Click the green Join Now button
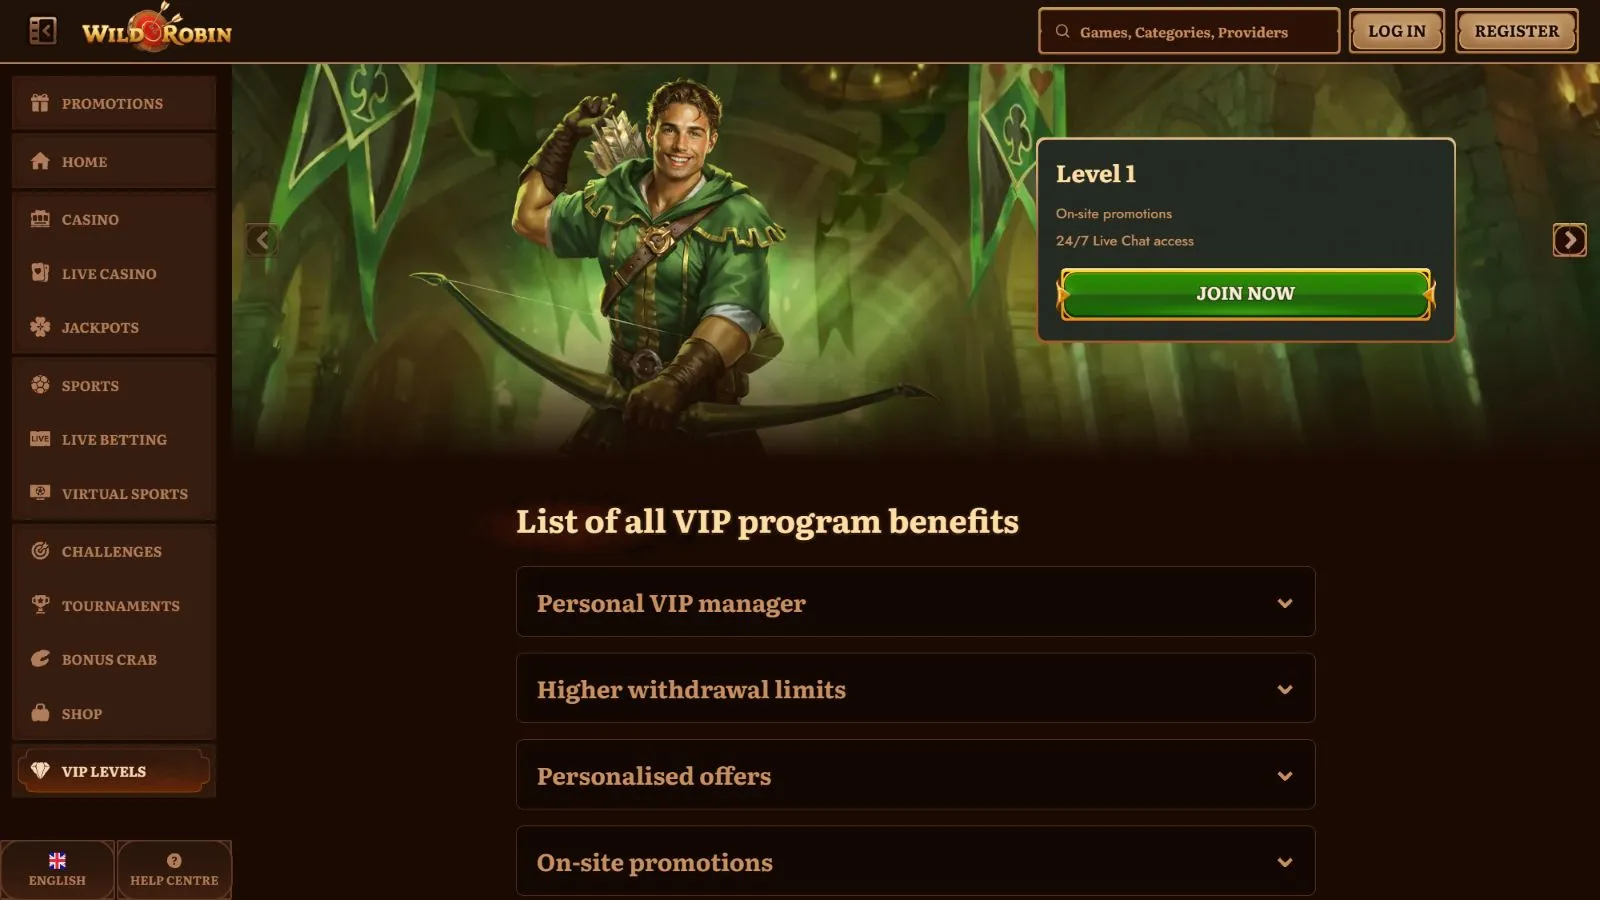The width and height of the screenshot is (1600, 900). 1245,294
